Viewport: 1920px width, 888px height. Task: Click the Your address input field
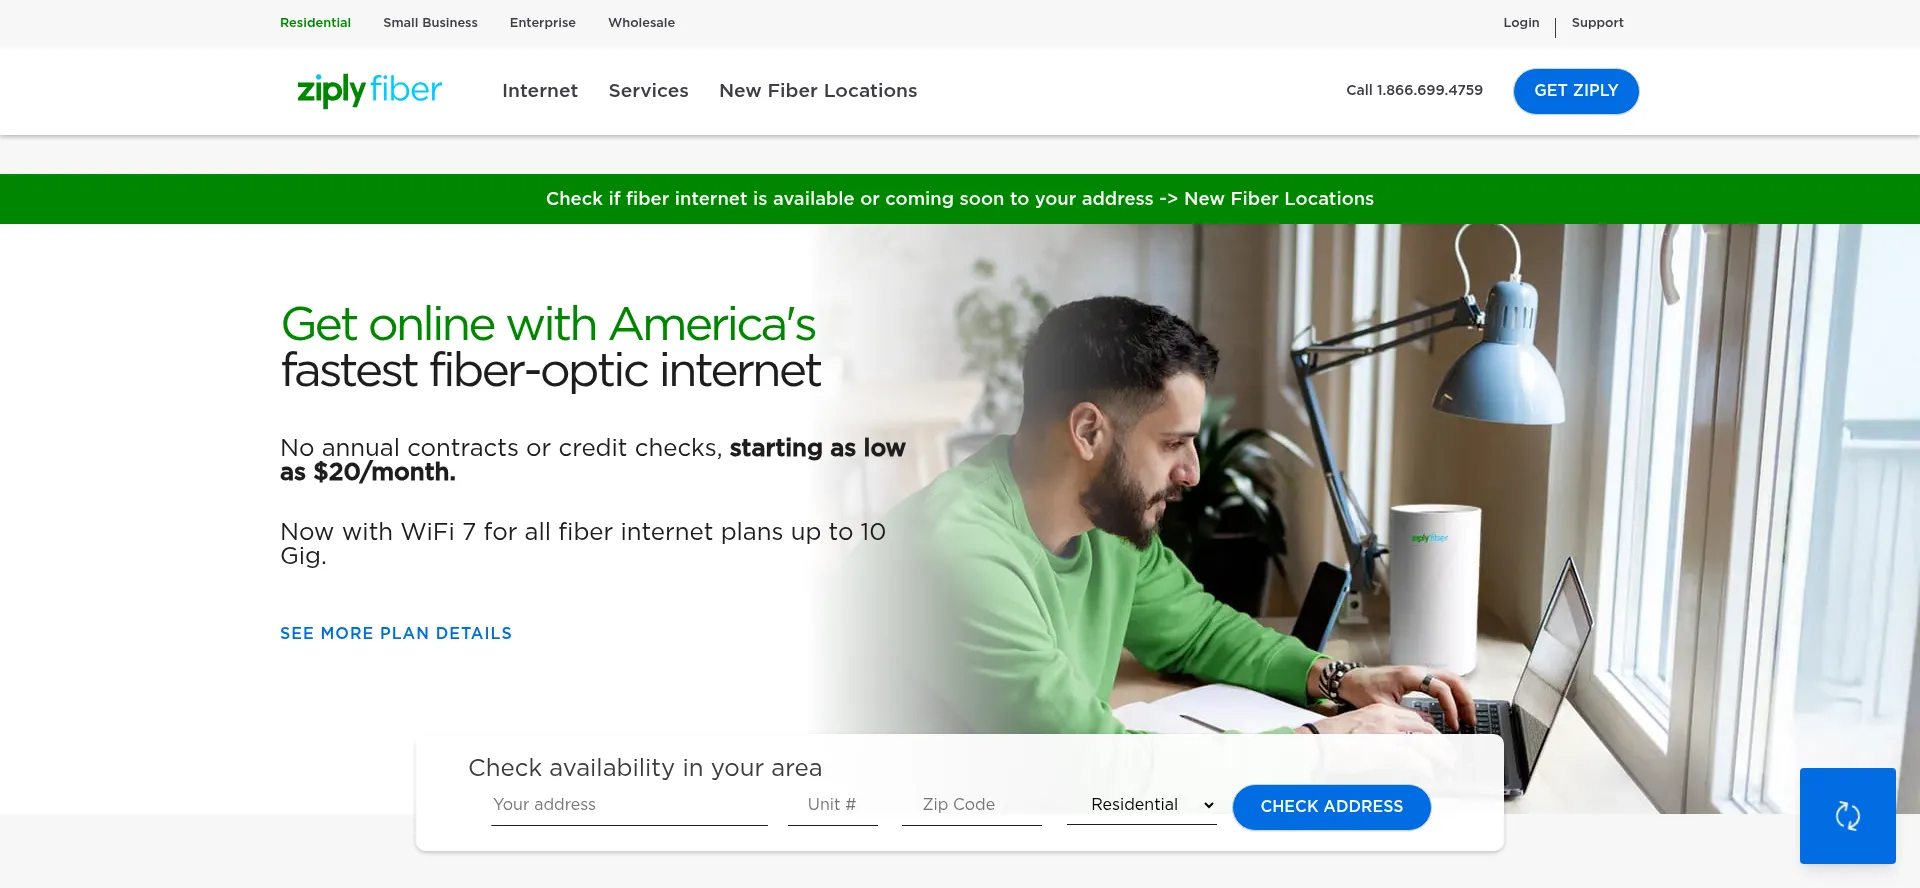pos(629,805)
